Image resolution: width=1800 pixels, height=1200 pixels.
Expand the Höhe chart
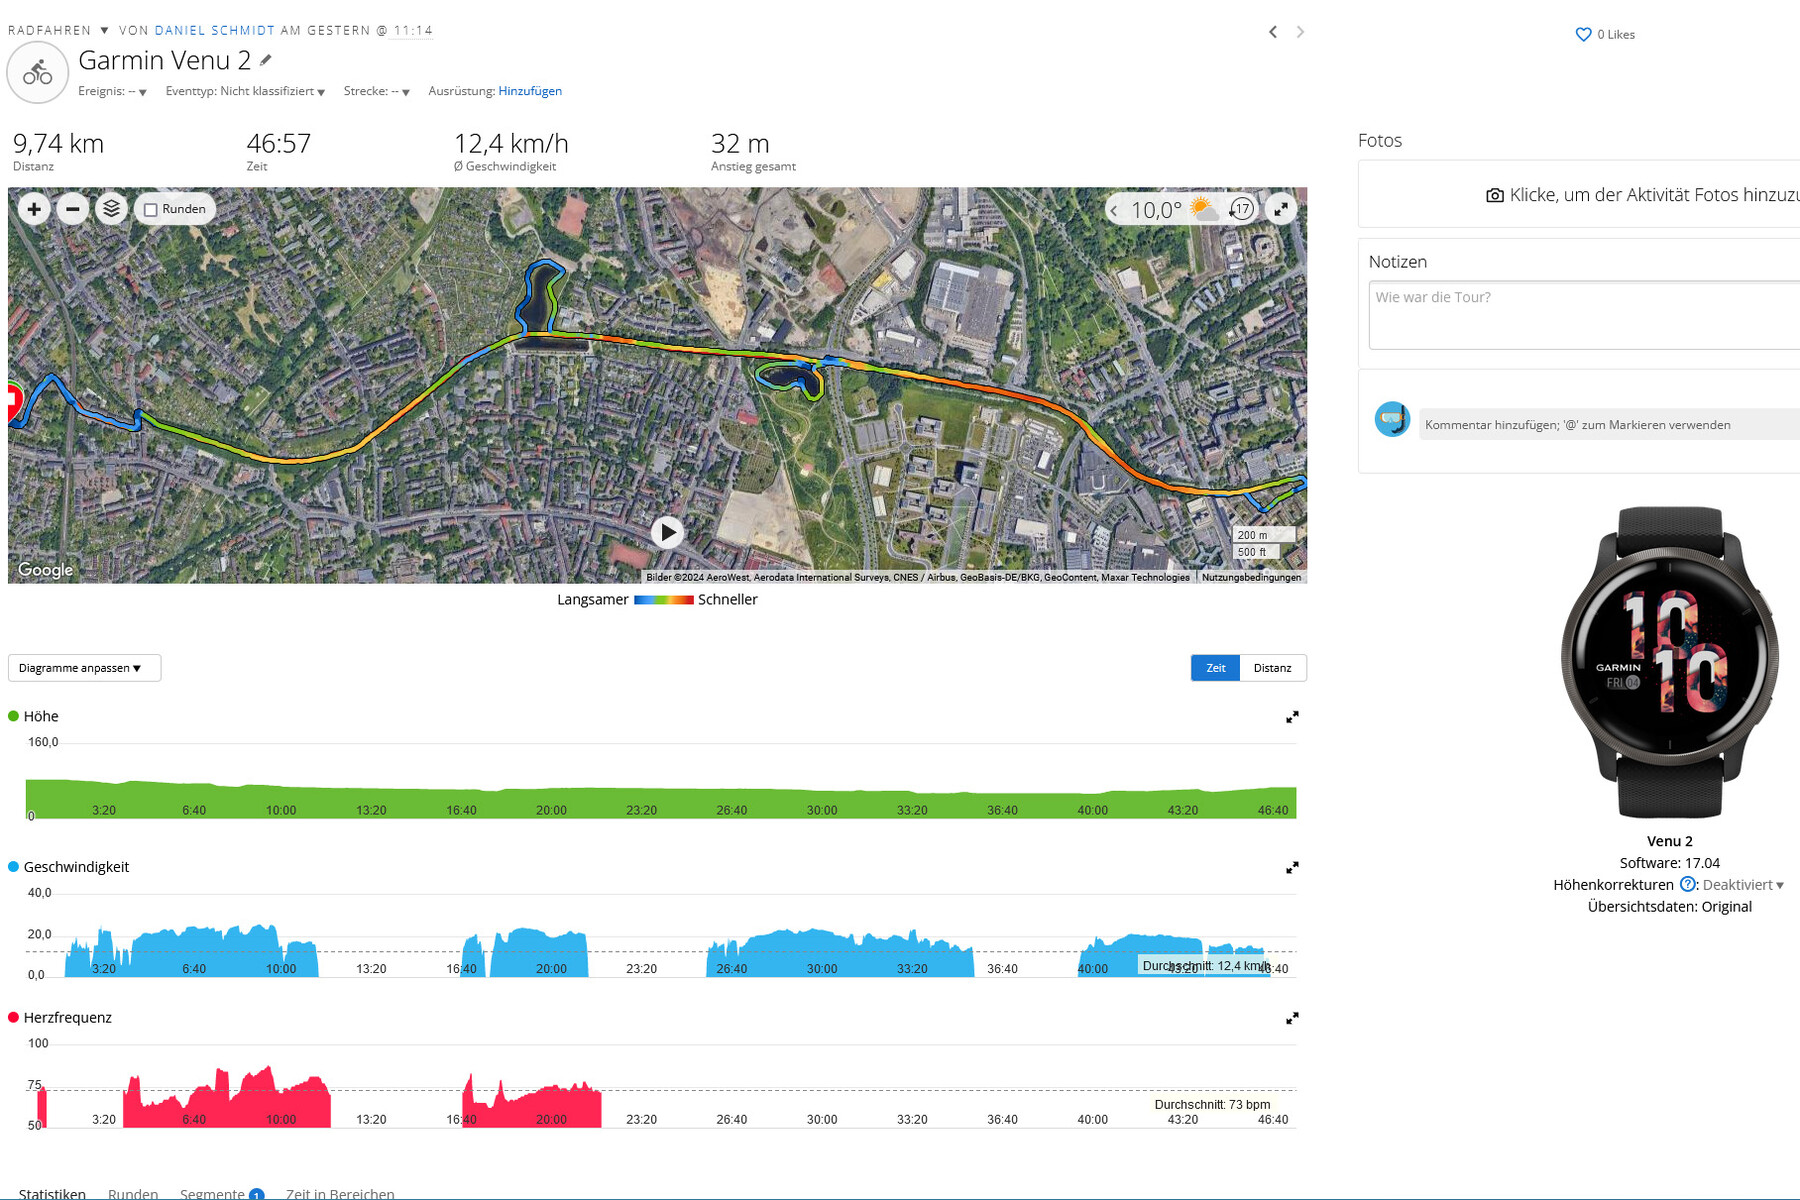(1292, 717)
